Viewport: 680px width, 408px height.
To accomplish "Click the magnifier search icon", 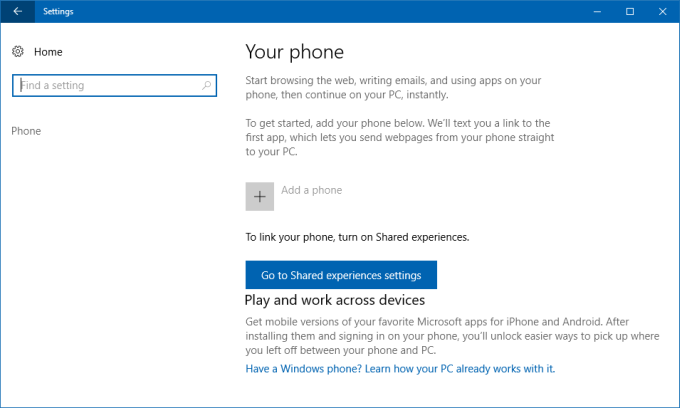I will pos(206,85).
